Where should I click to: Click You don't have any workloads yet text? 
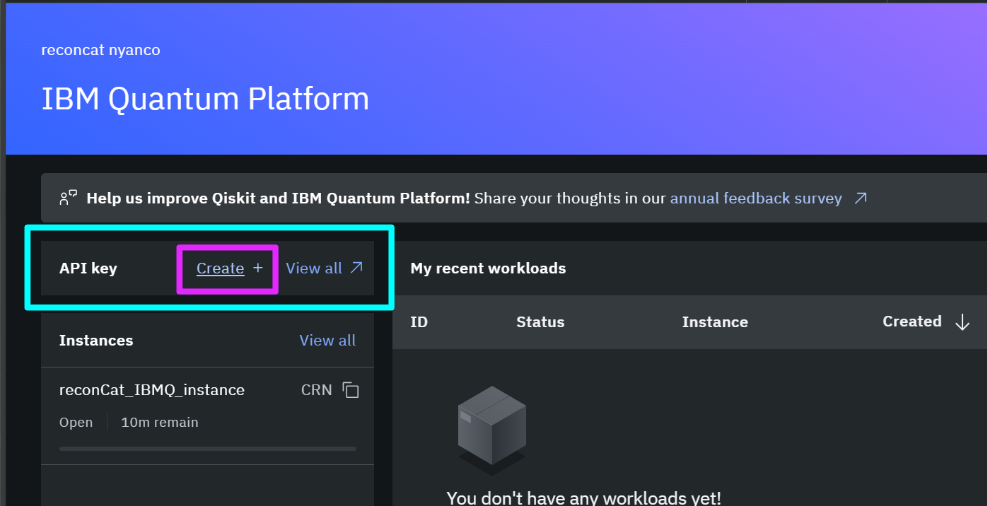click(584, 498)
